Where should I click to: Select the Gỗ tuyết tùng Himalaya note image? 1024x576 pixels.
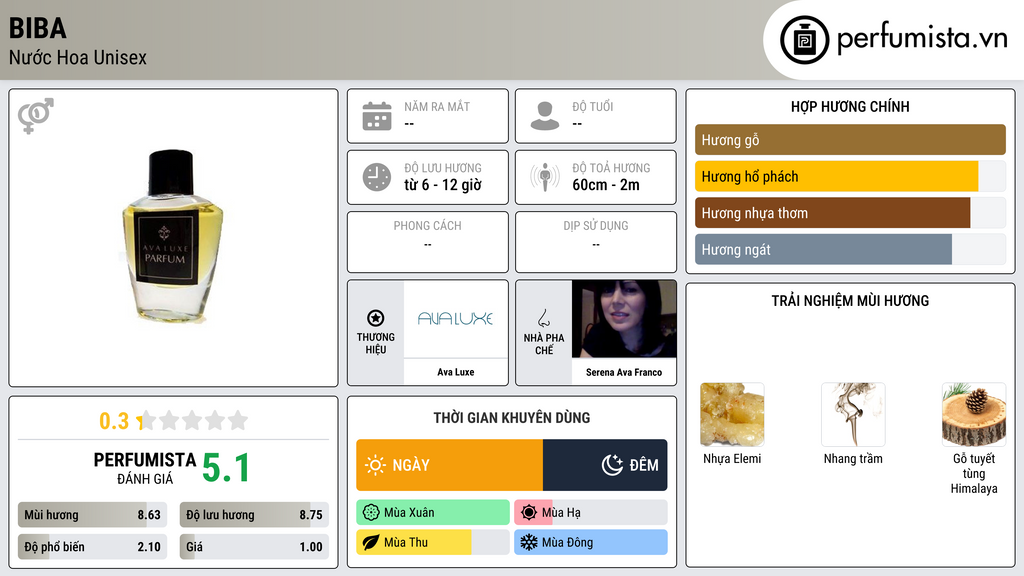[x=974, y=415]
